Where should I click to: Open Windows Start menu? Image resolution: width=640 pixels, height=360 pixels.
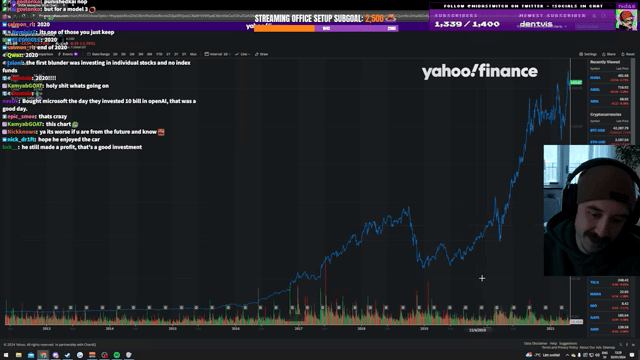pos(6,355)
